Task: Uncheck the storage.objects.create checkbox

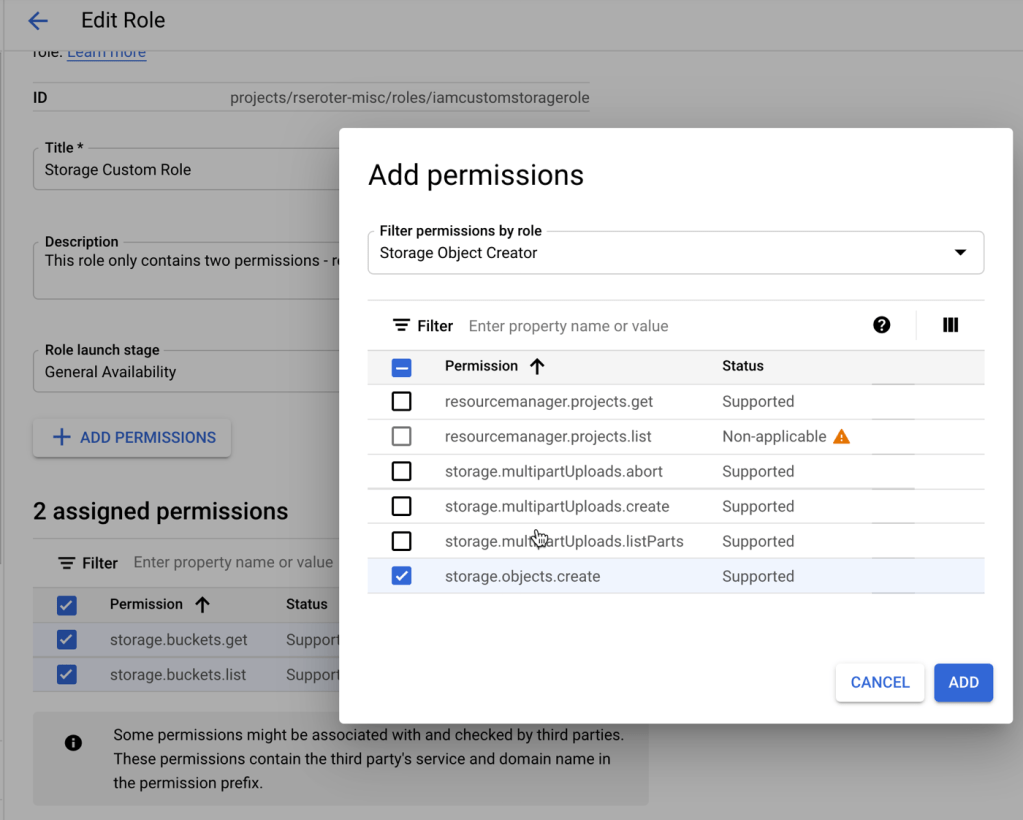Action: tap(401, 576)
